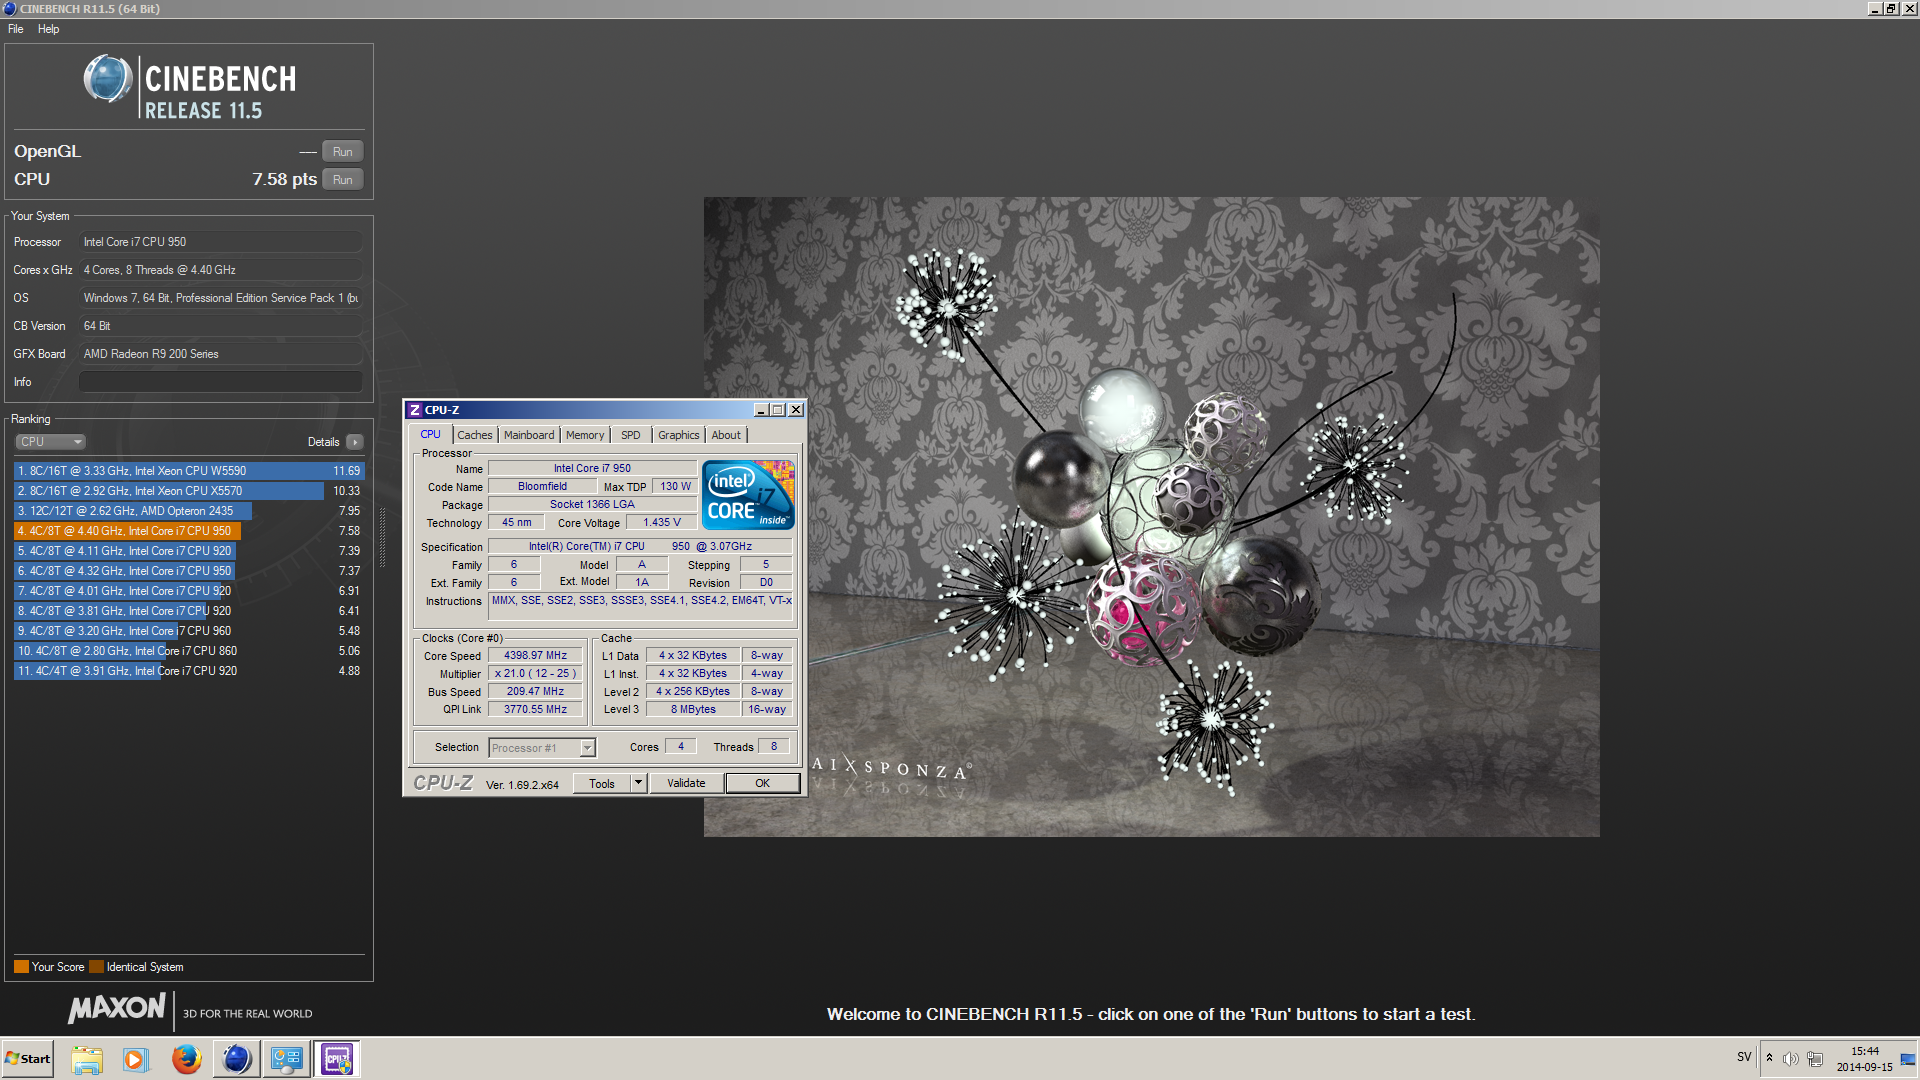Select ranking entry 3.81 GHz i7 920
1920x1080 pixels.
tap(189, 611)
